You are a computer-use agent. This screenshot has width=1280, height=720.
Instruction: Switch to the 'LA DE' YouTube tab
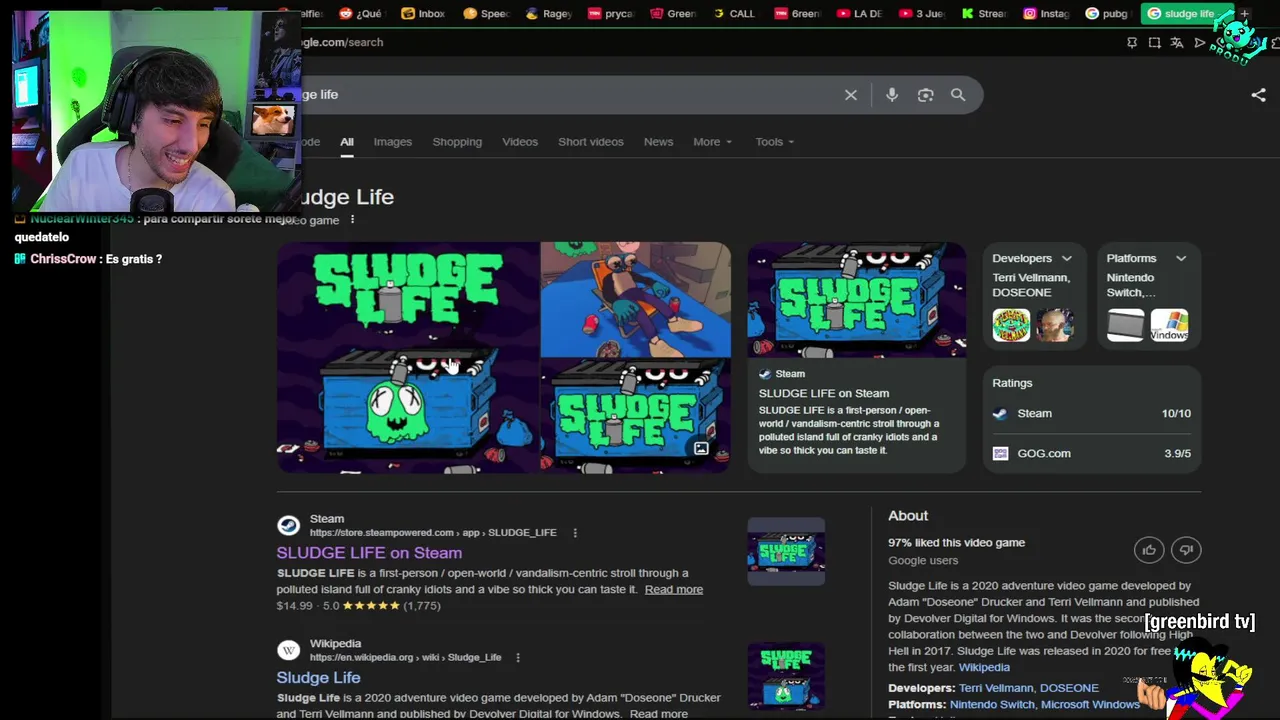859,14
